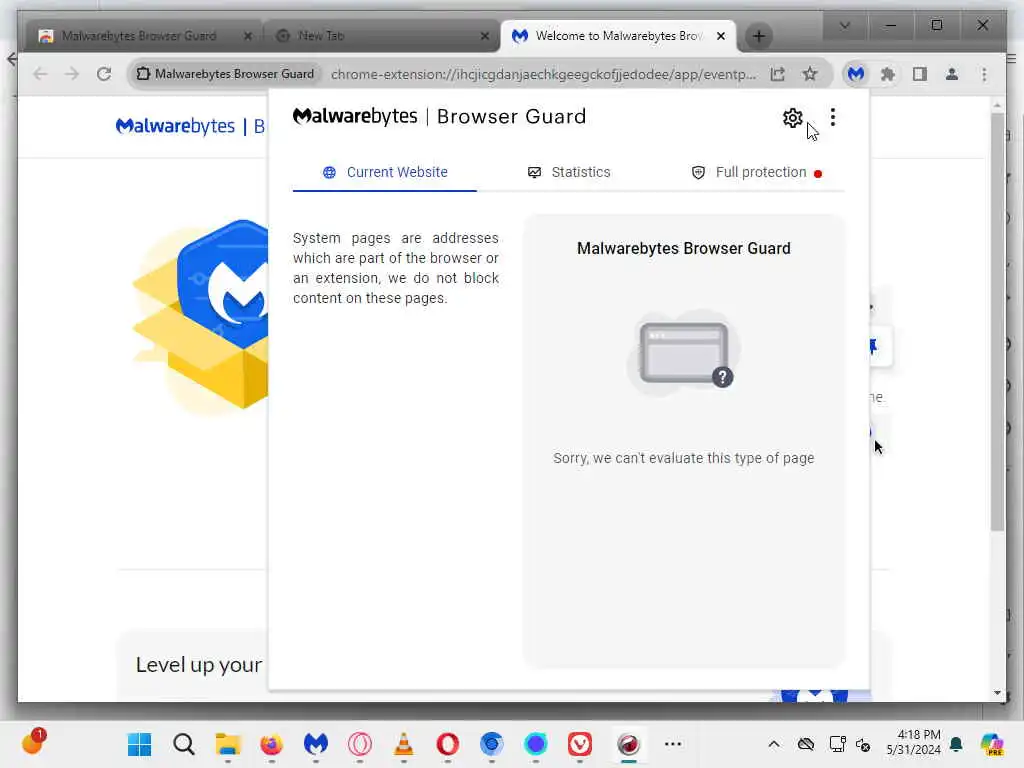Open the Malwarebytes app on the taskbar
1024x768 pixels.
[x=315, y=744]
